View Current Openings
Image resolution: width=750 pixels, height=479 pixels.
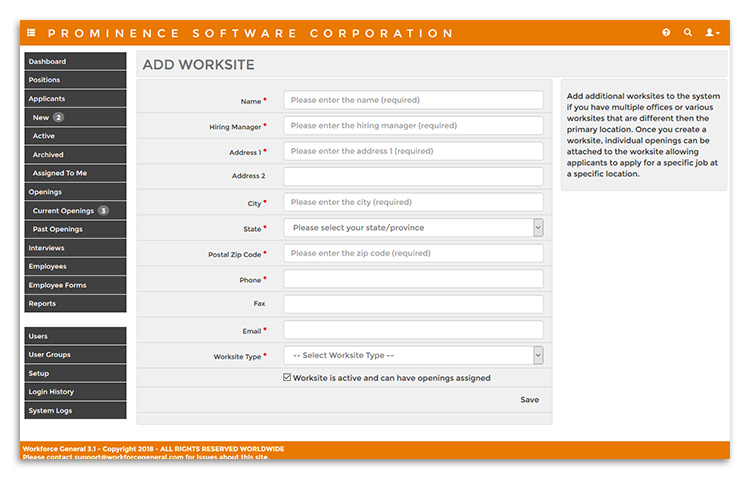76,211
